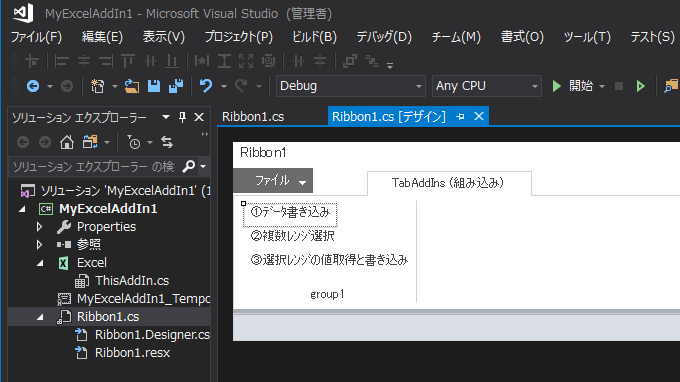The image size is (680, 382).
Task: Click the Align Lefts layout icon
Action: pos(61,62)
